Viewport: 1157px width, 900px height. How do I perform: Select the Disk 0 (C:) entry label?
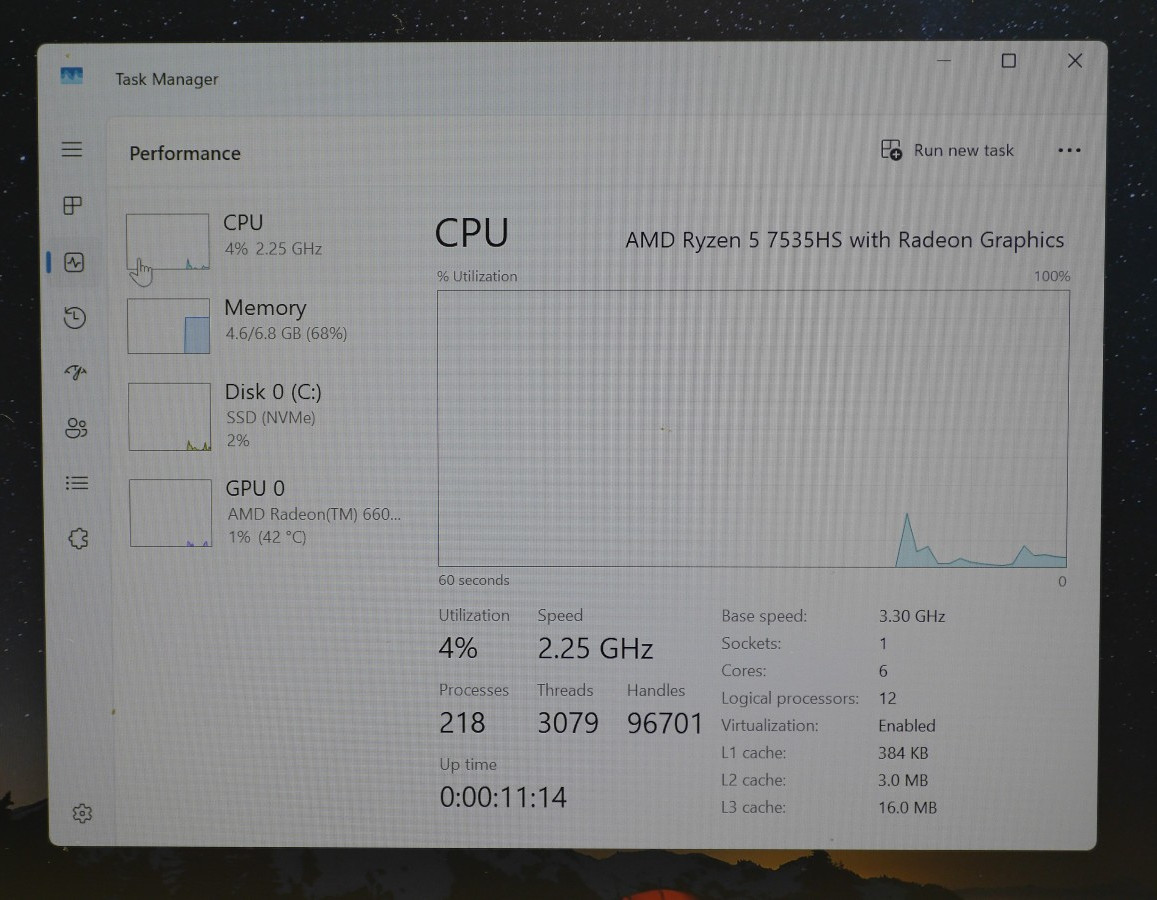tap(273, 392)
